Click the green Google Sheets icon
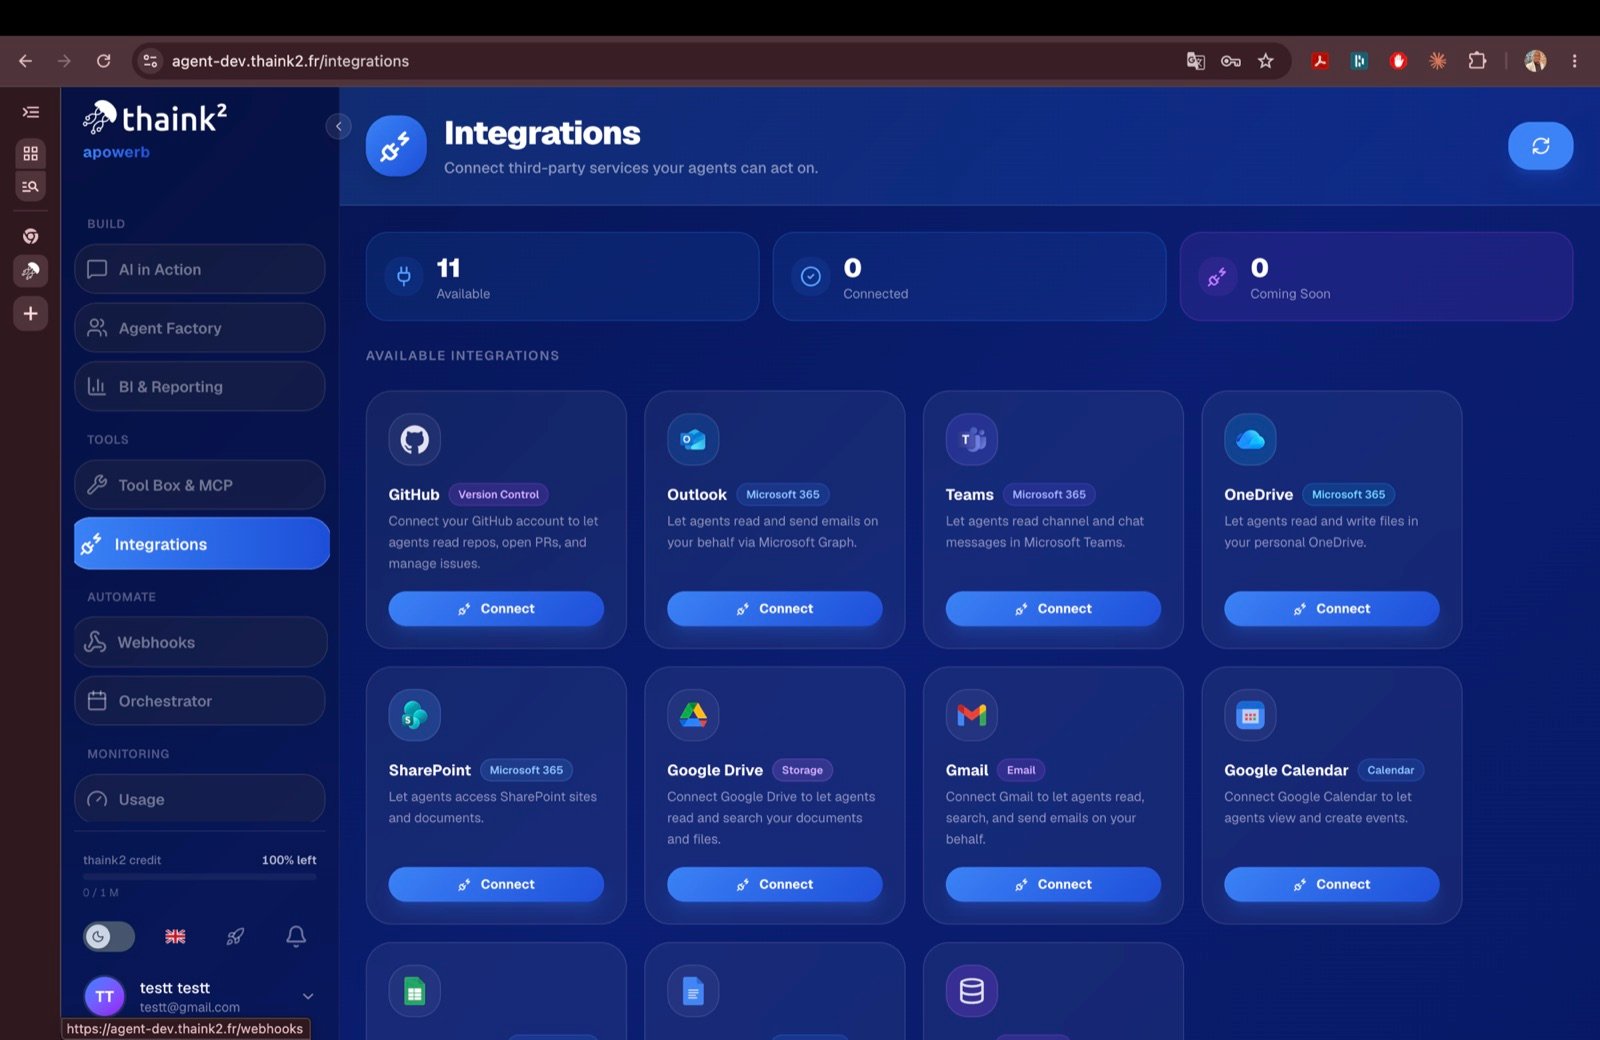This screenshot has width=1600, height=1040. [414, 991]
